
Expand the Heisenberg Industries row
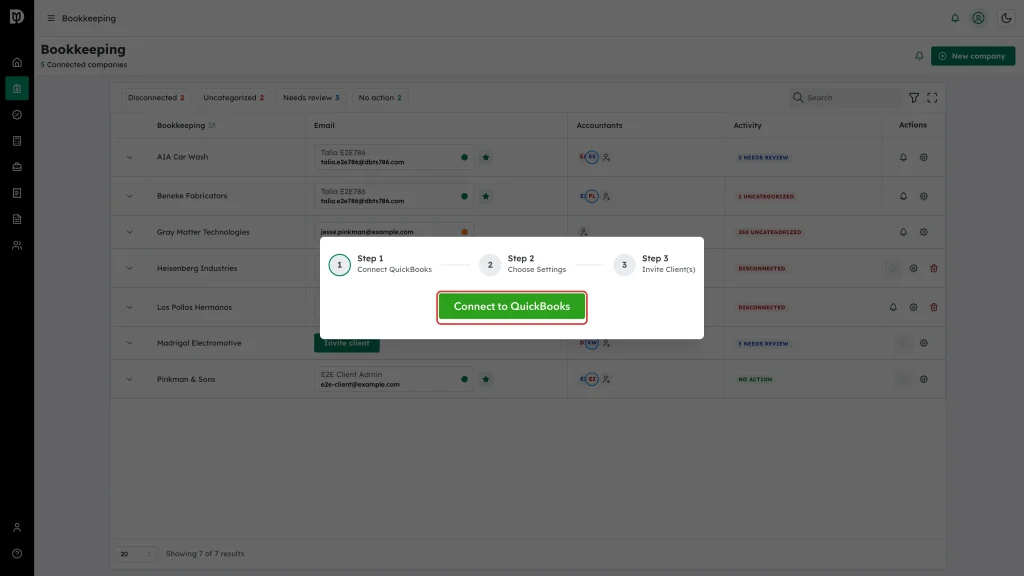click(129, 268)
